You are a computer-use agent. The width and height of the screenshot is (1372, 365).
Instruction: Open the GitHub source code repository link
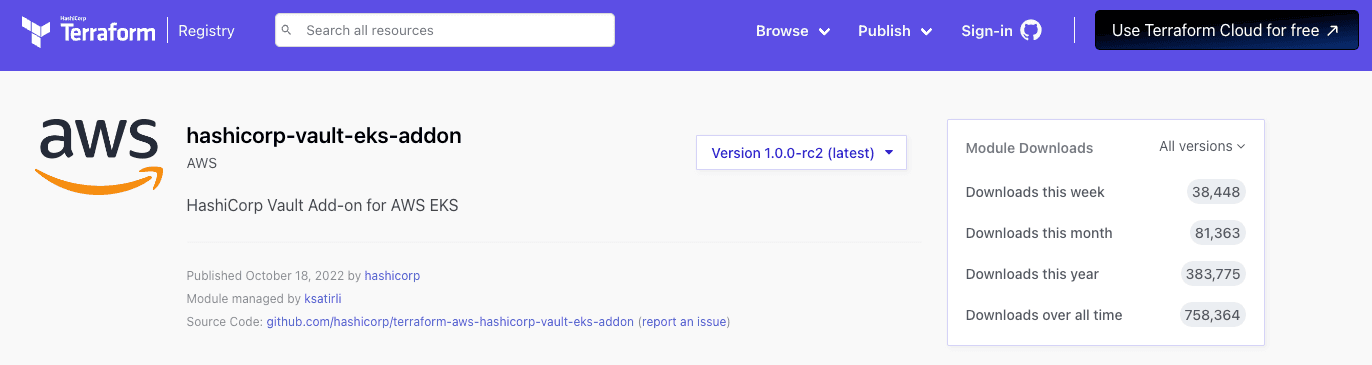(x=450, y=322)
